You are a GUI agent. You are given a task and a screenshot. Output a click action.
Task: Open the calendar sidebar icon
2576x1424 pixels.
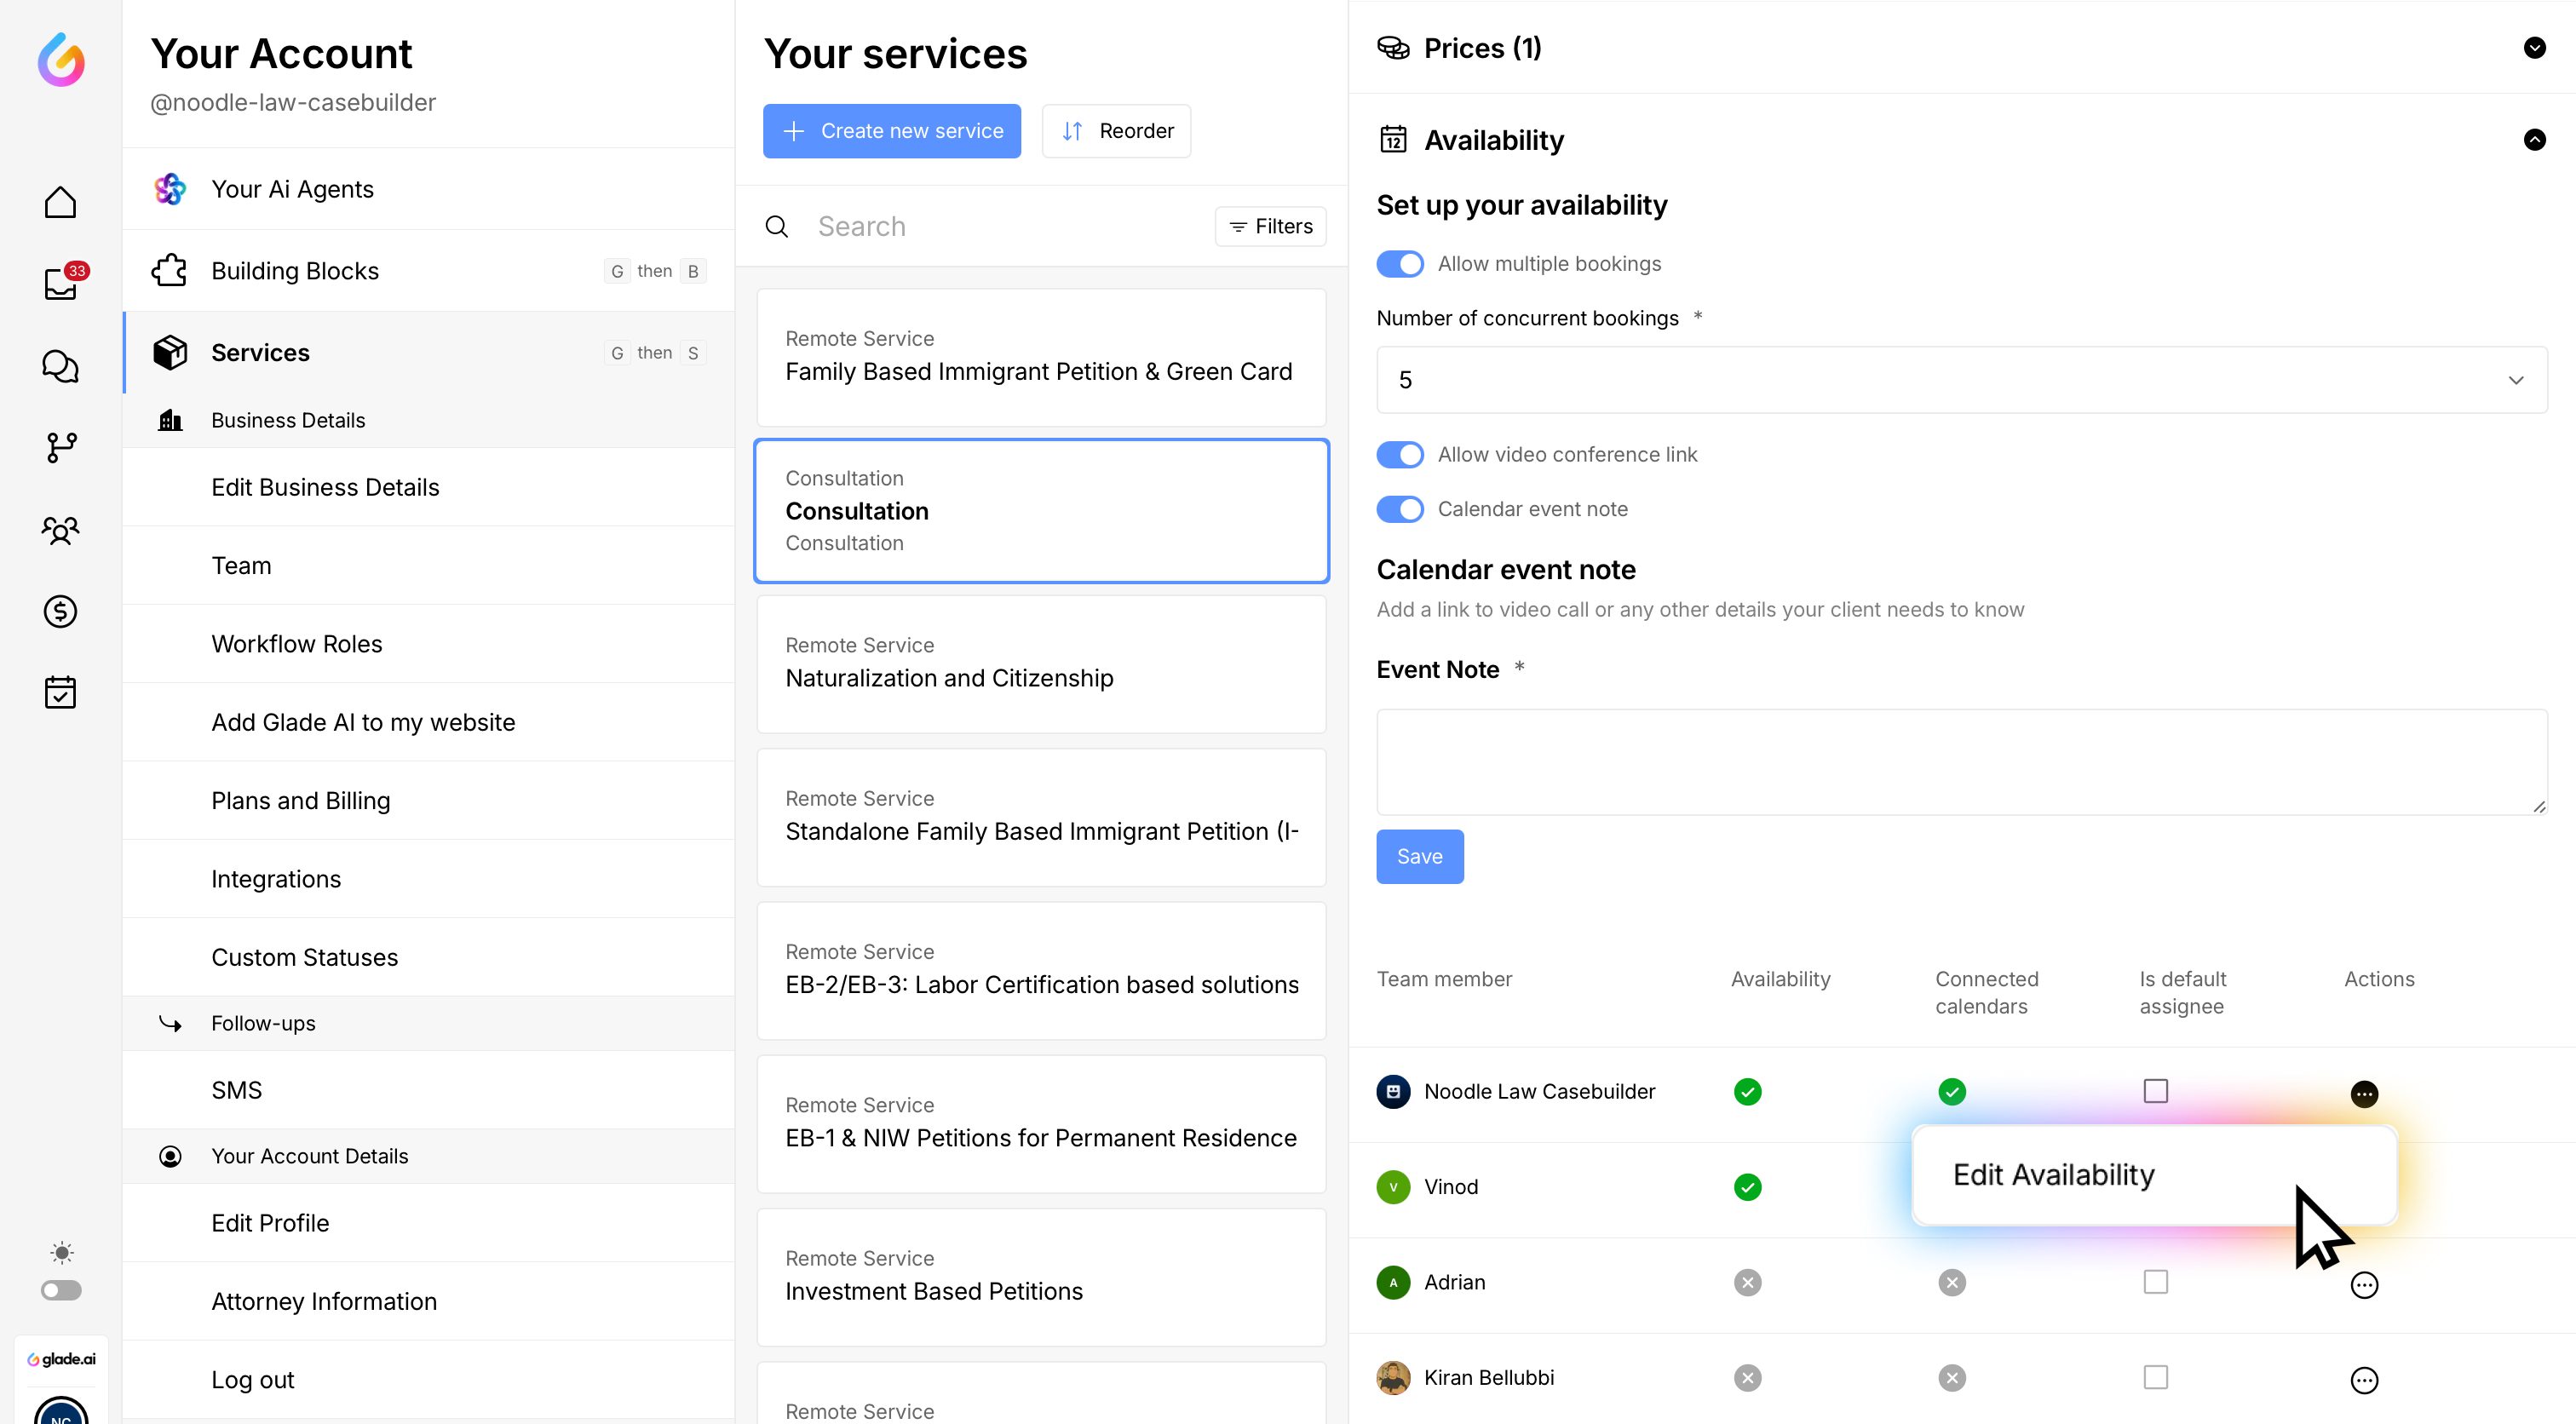[x=60, y=692]
